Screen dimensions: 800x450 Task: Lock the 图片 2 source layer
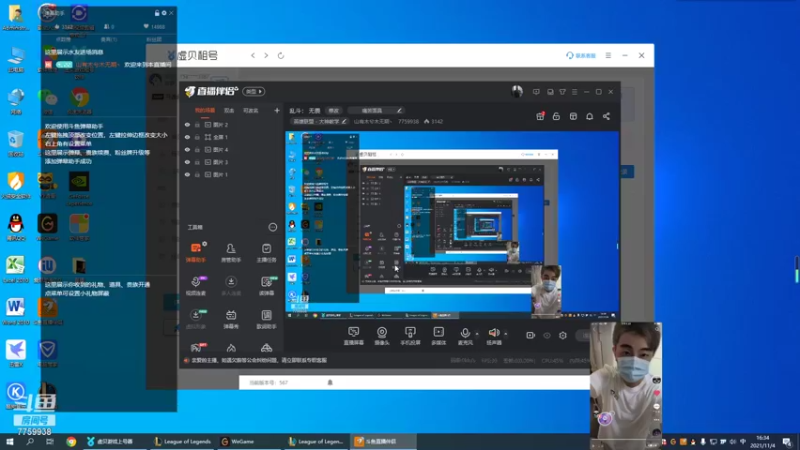(x=197, y=124)
